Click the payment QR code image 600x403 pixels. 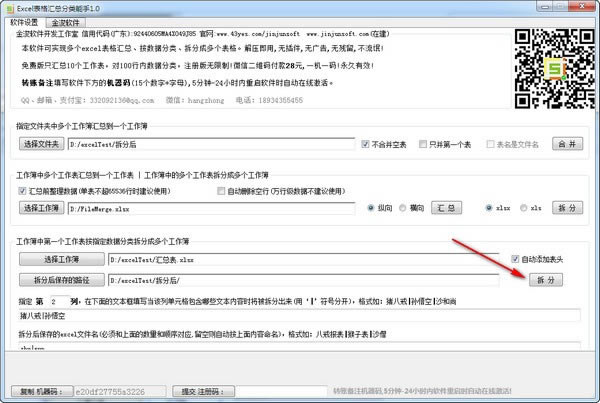pyautogui.click(x=554, y=69)
